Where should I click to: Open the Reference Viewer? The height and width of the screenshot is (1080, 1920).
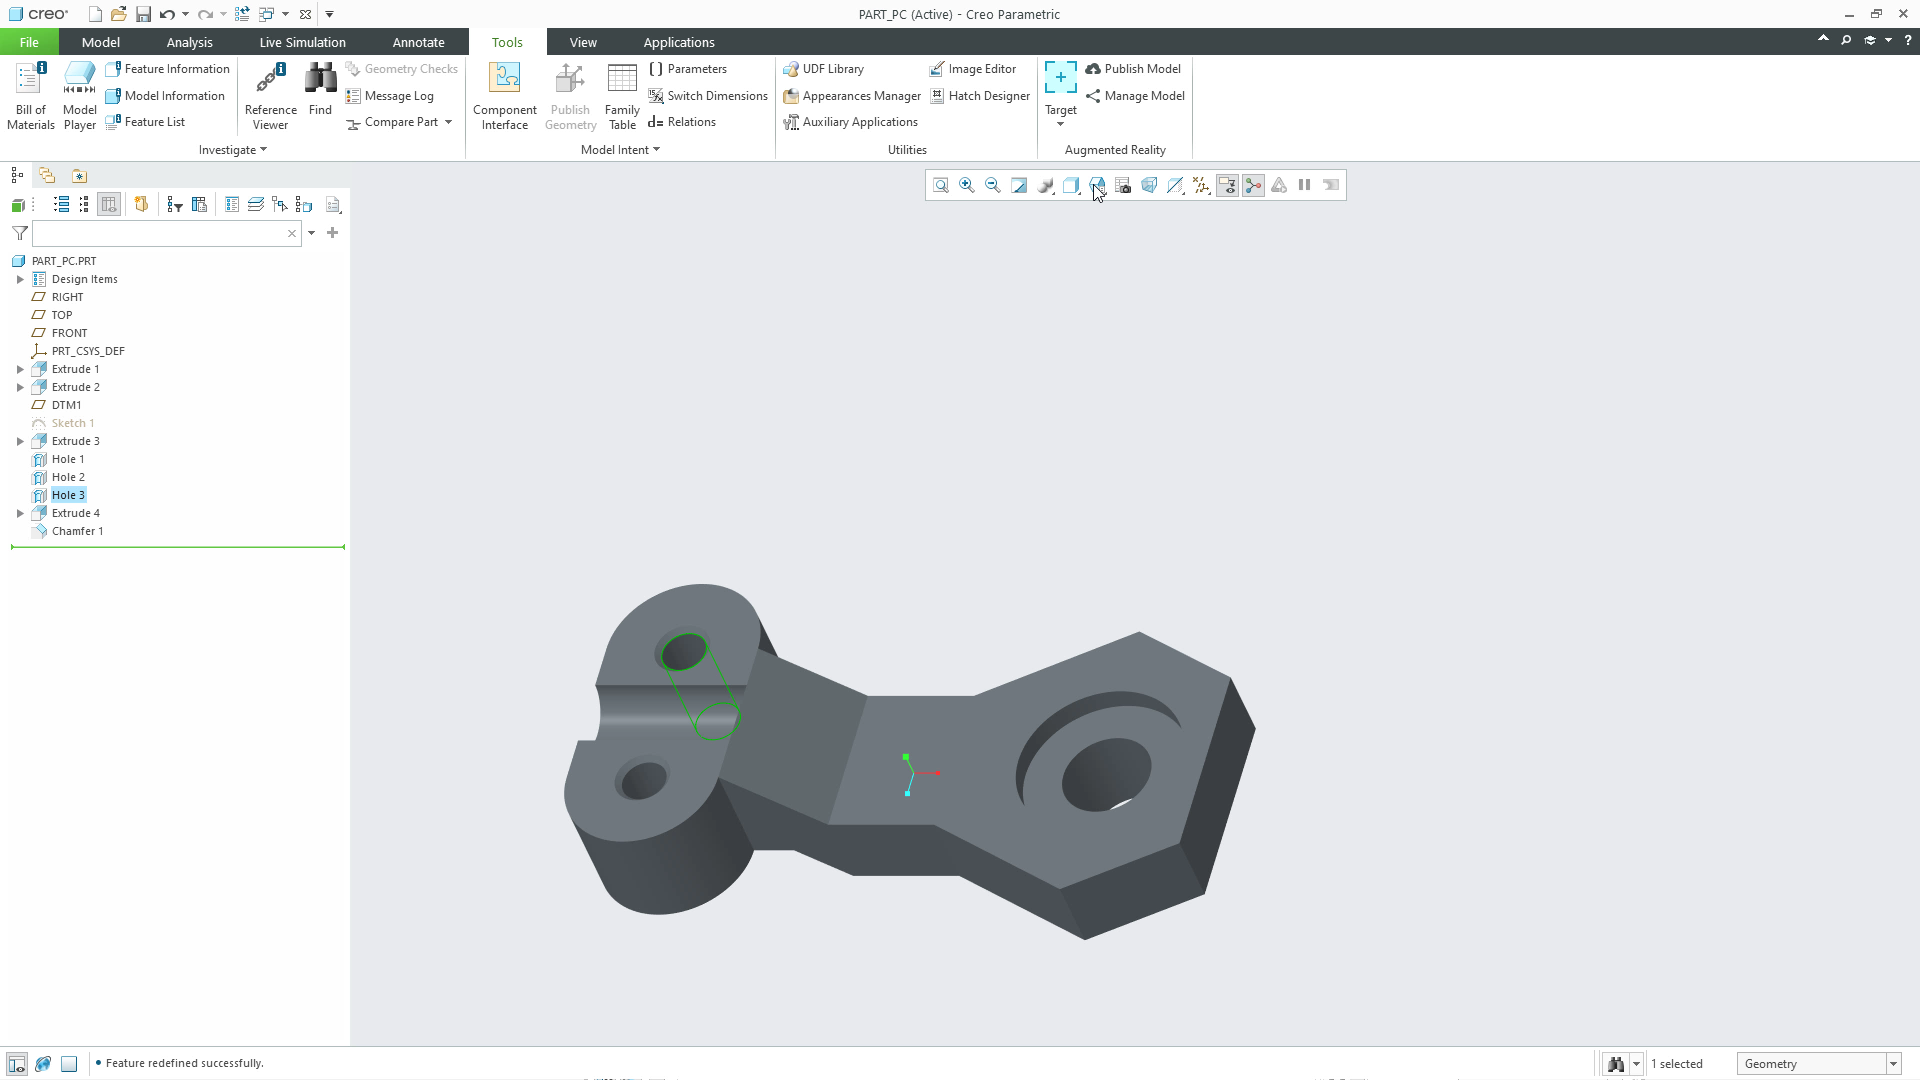point(270,96)
